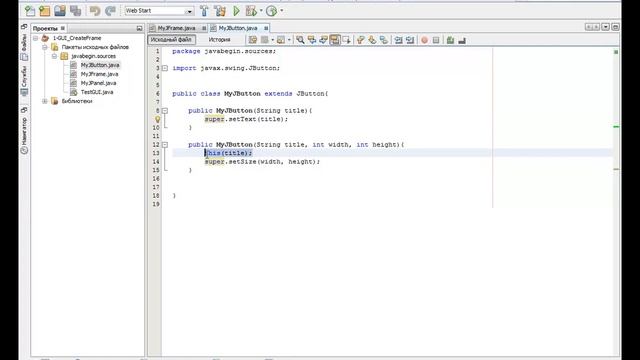Debug the main project icon

(251, 11)
